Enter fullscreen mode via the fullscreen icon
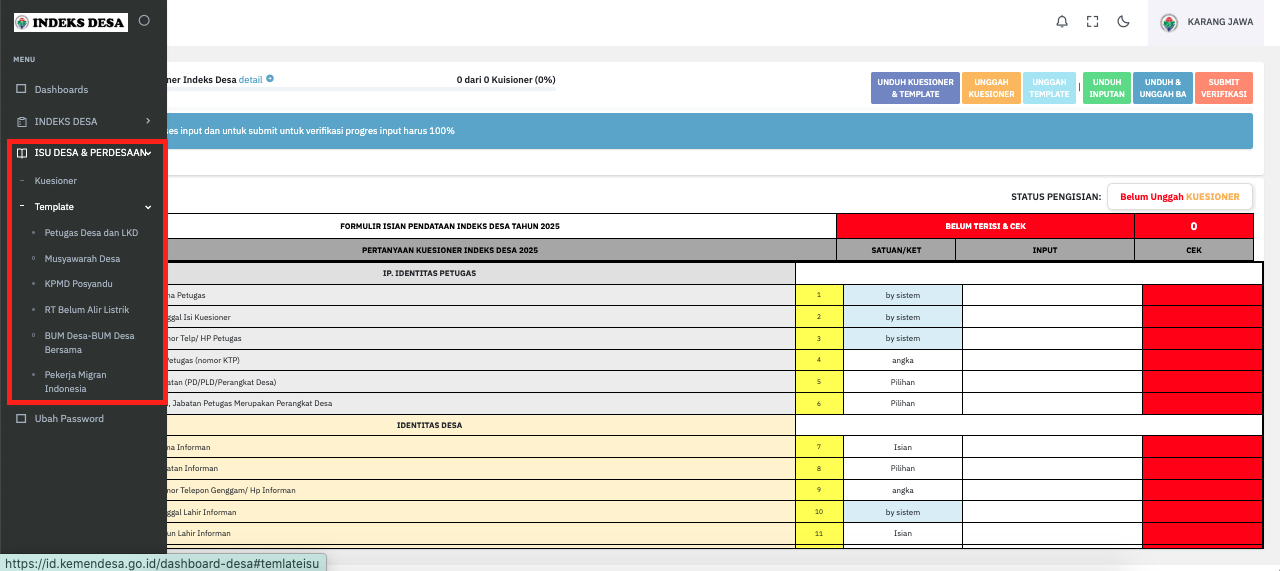The width and height of the screenshot is (1280, 571). point(1092,22)
